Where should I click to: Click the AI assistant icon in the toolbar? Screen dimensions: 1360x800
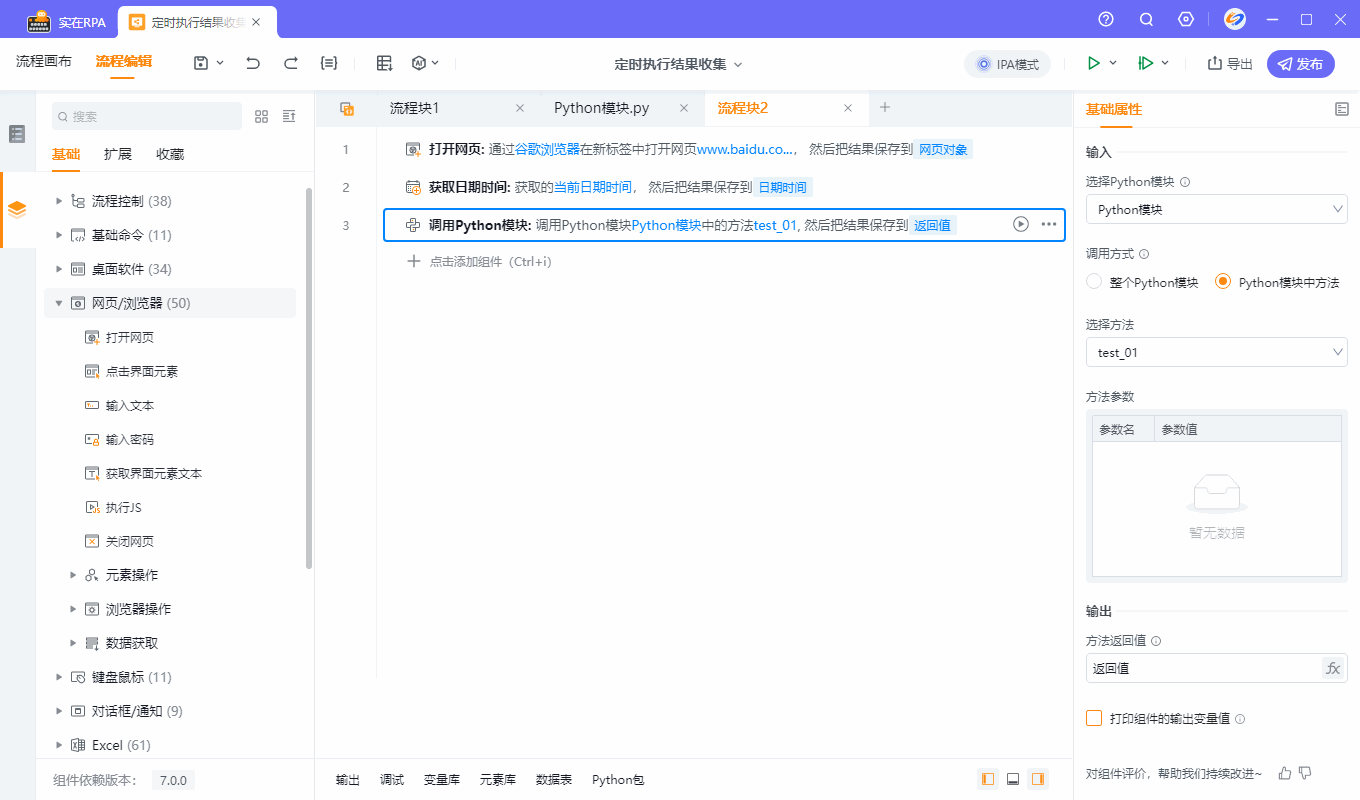[419, 62]
